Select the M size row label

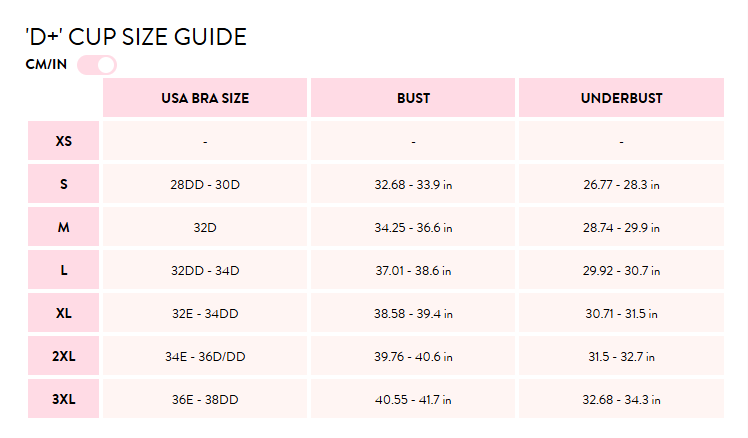pos(63,227)
